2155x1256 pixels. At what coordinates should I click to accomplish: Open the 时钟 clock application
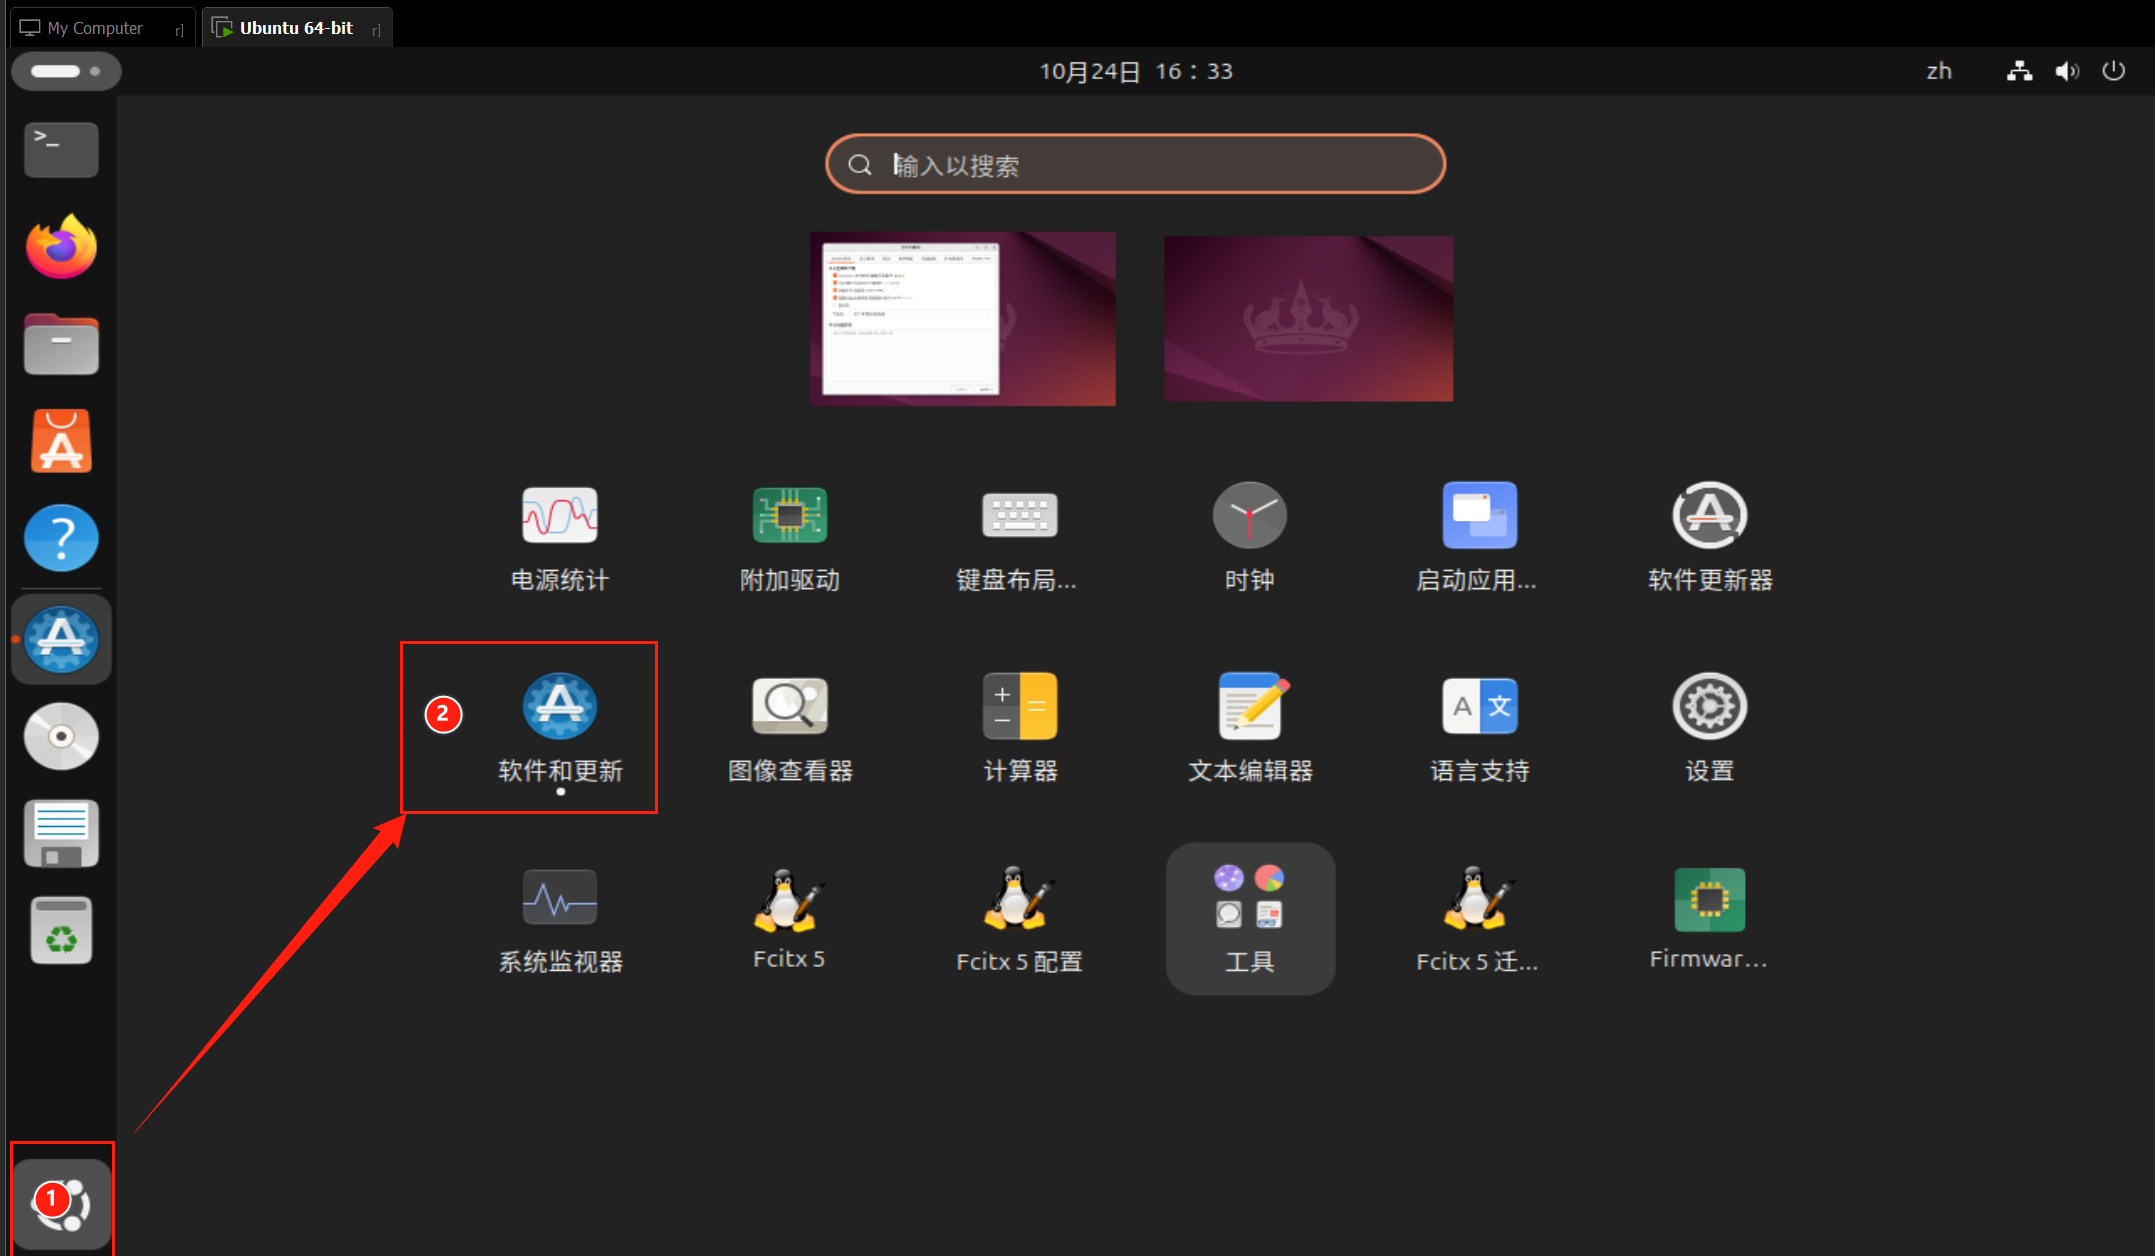click(x=1249, y=516)
